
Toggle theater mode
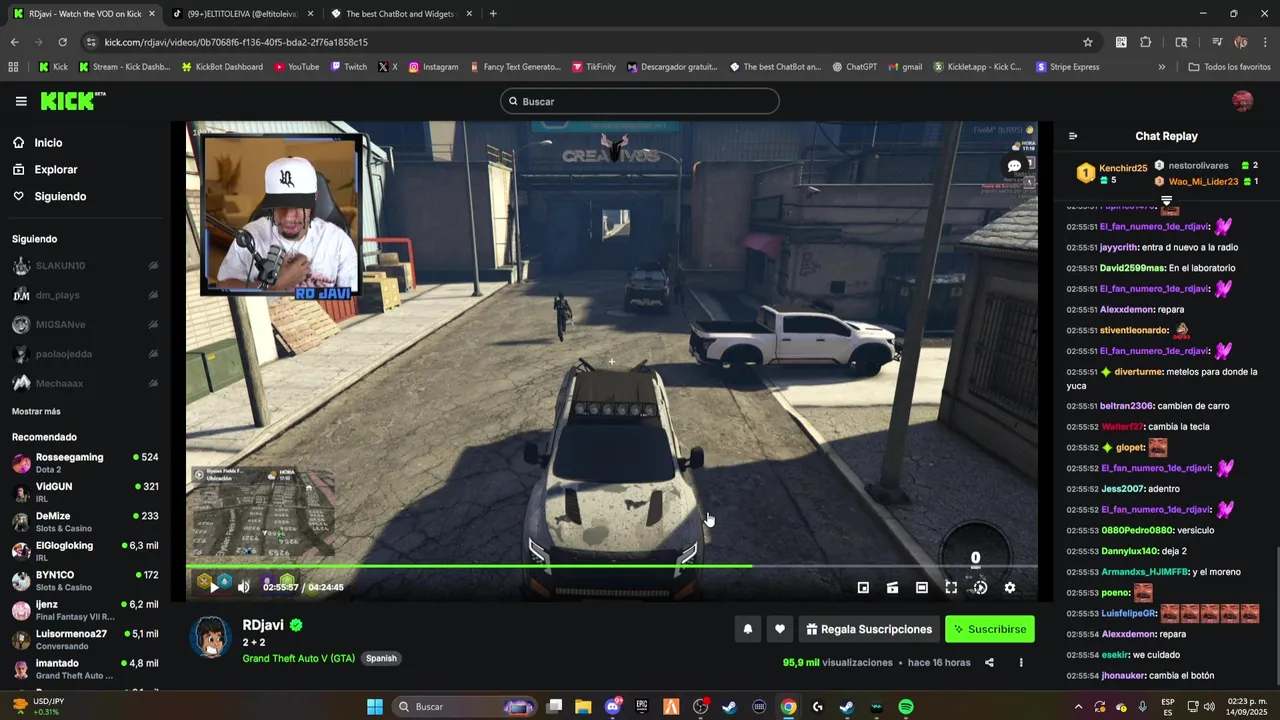(922, 587)
